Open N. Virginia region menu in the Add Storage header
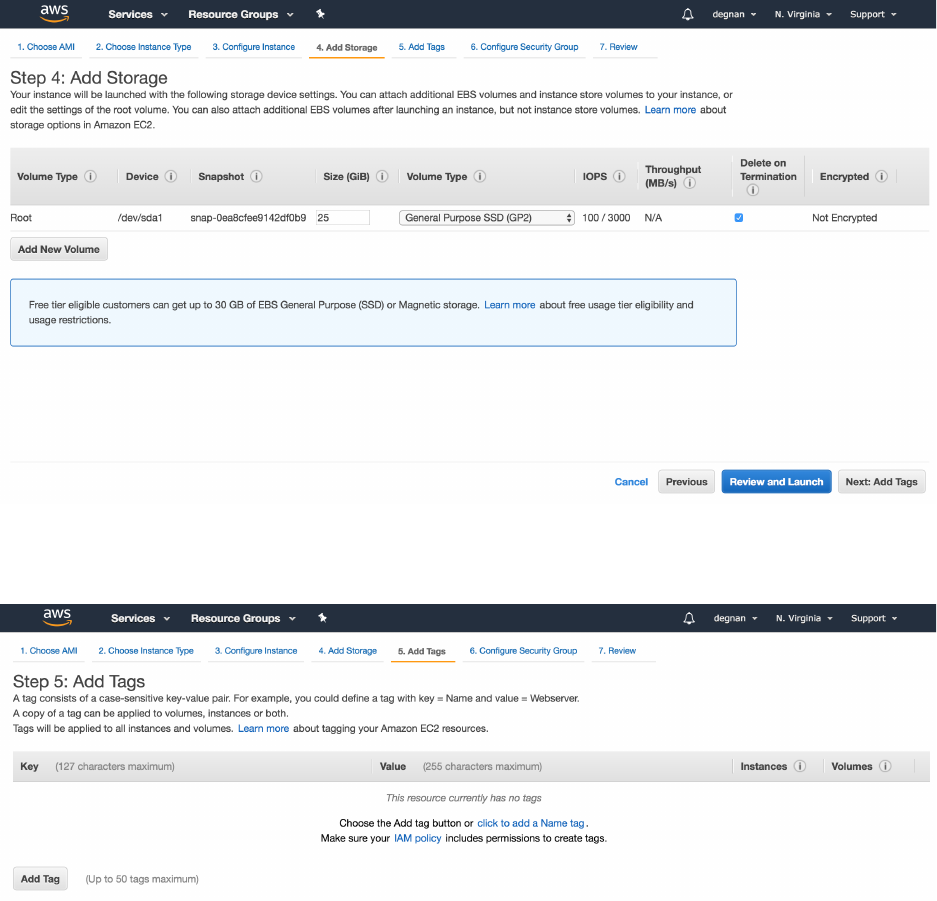 pos(803,14)
